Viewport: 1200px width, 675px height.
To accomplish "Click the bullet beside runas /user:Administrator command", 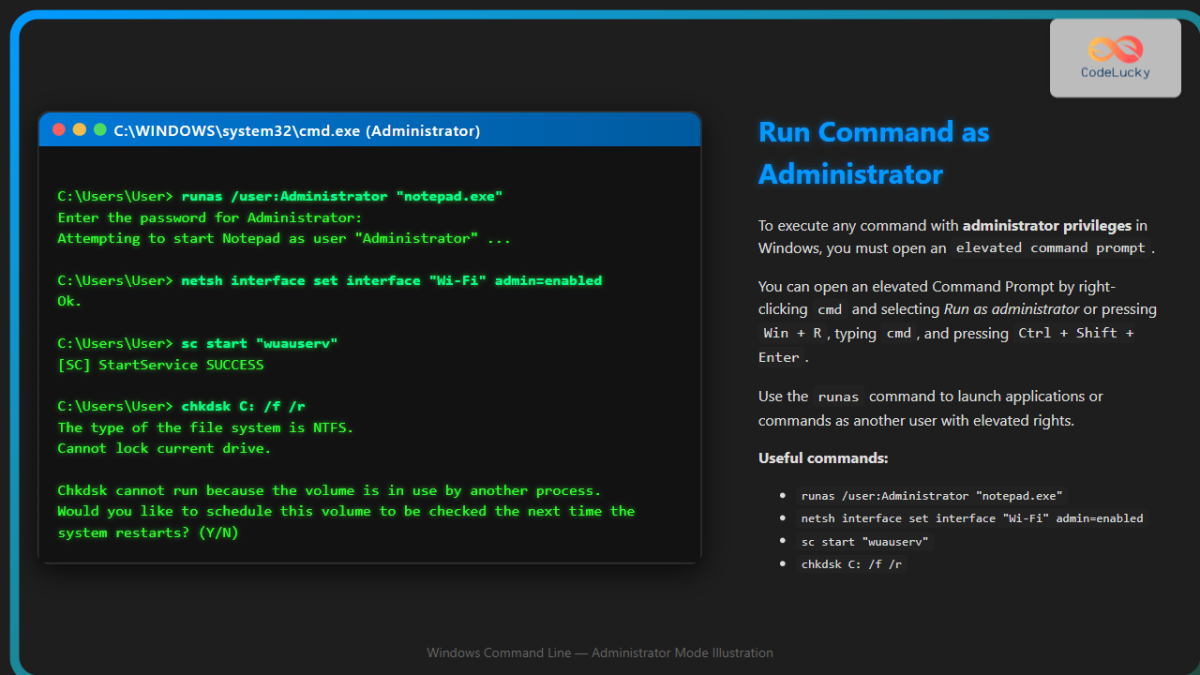I will (x=785, y=495).
